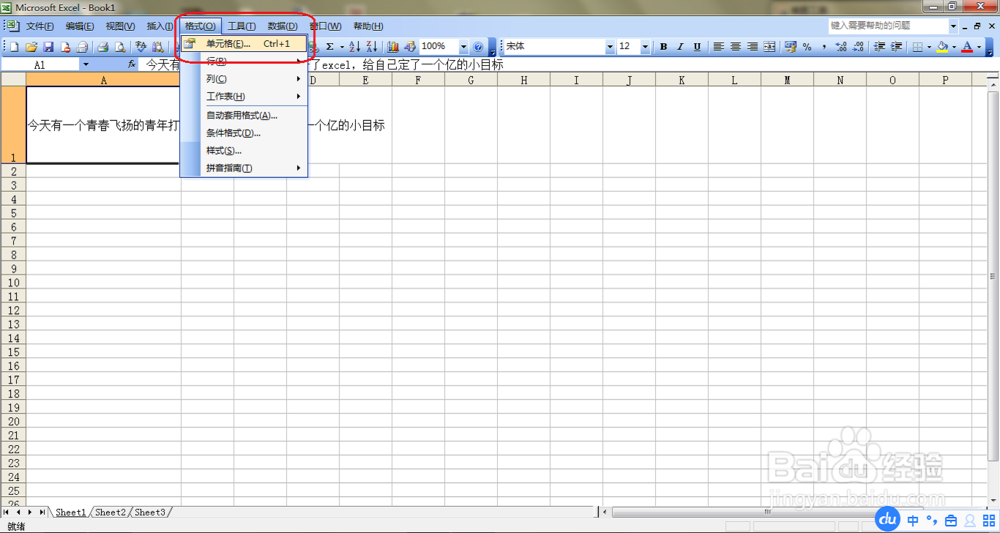This screenshot has width=1000, height=533.
Task: Select the row 10 header
Action: click(13, 282)
